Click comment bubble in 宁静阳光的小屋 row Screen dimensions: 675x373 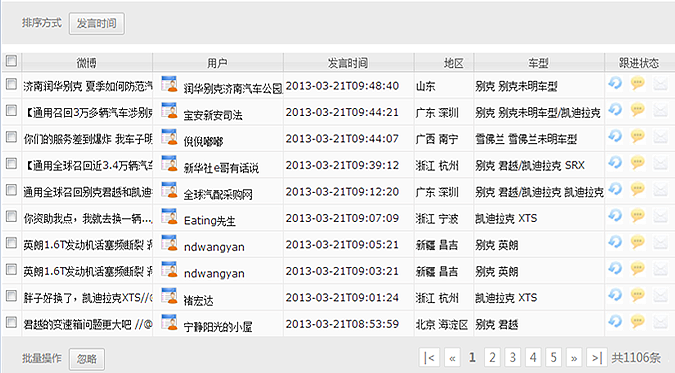tap(638, 321)
